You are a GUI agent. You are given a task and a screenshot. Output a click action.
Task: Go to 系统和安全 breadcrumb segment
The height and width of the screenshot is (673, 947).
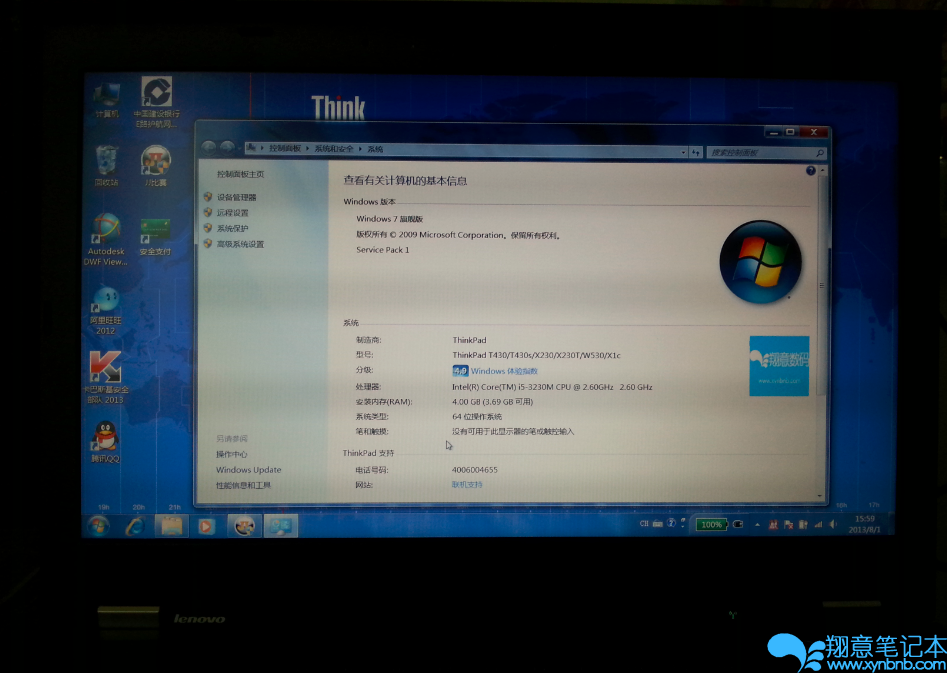(x=333, y=149)
